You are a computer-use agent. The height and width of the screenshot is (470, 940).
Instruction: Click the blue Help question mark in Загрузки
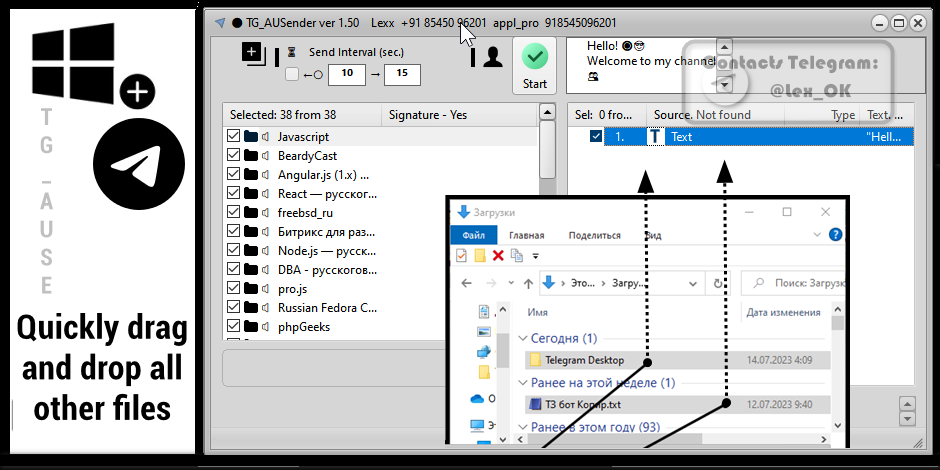(x=835, y=234)
